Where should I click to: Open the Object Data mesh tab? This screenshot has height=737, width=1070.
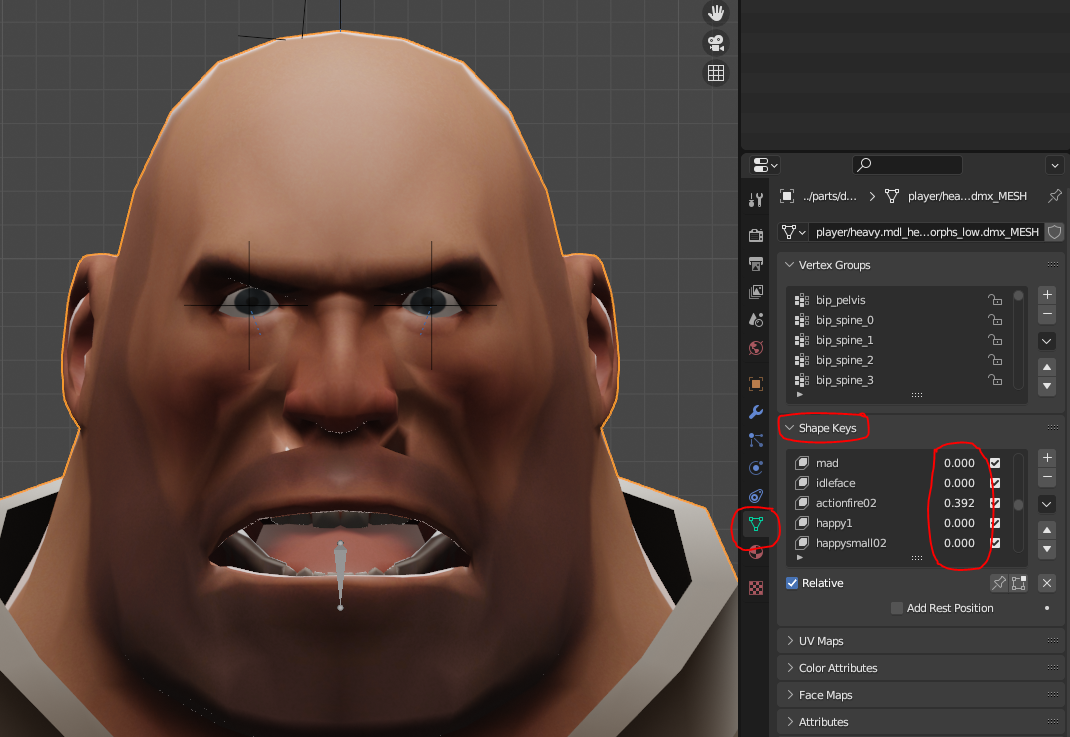755,524
